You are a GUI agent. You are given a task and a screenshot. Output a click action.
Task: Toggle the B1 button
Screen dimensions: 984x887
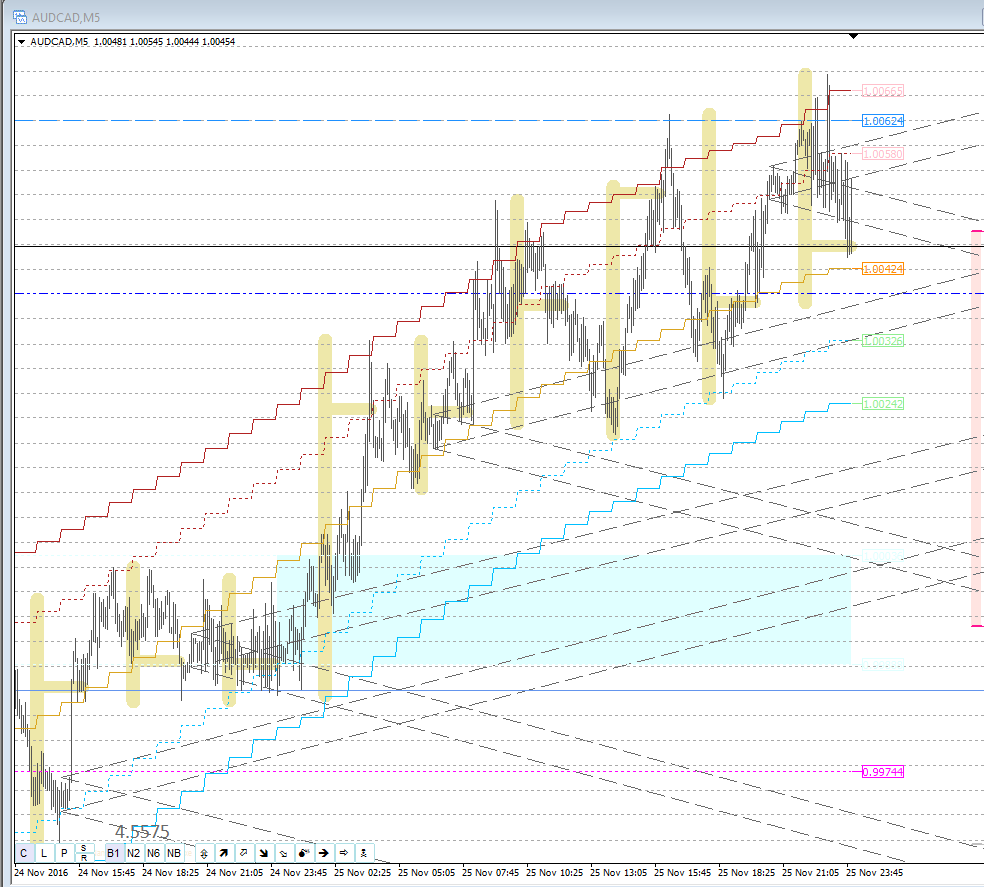(x=114, y=853)
